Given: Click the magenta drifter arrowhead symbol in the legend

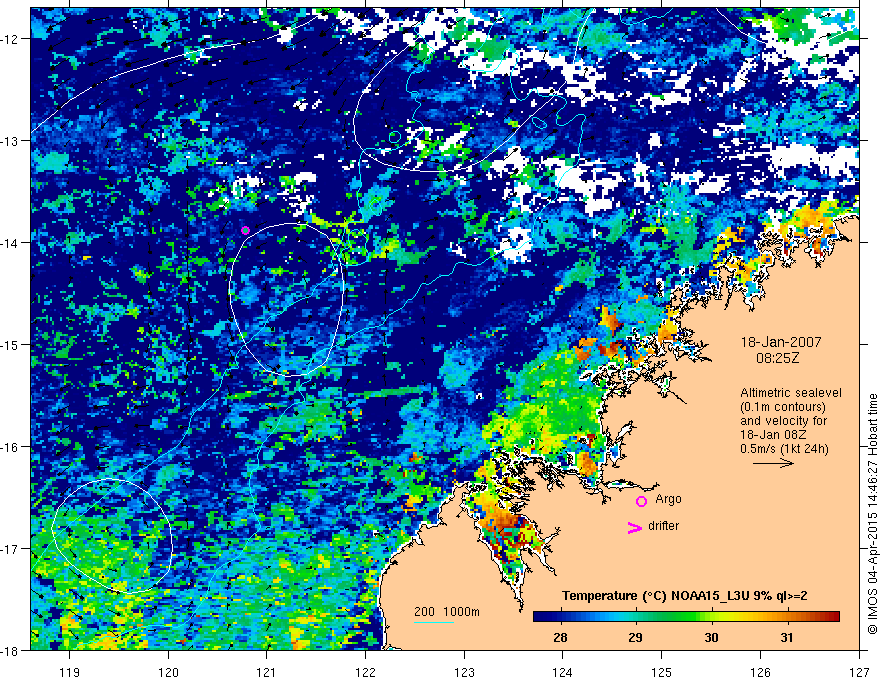Looking at the screenshot, I should [x=634, y=527].
